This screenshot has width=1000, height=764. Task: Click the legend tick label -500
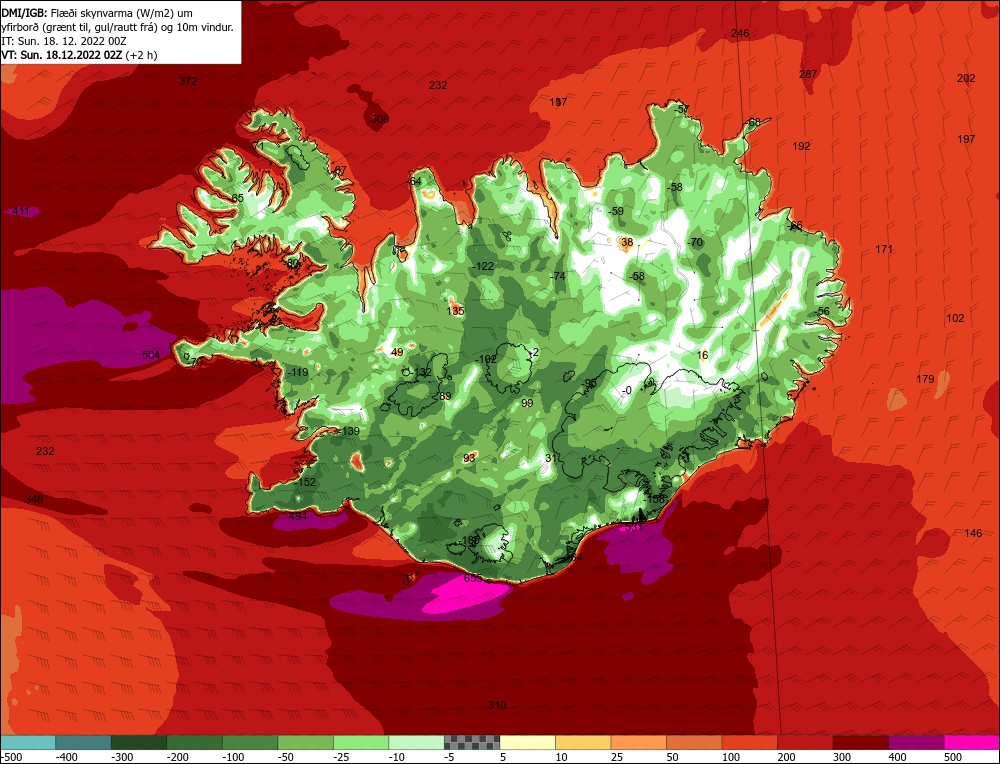11,757
